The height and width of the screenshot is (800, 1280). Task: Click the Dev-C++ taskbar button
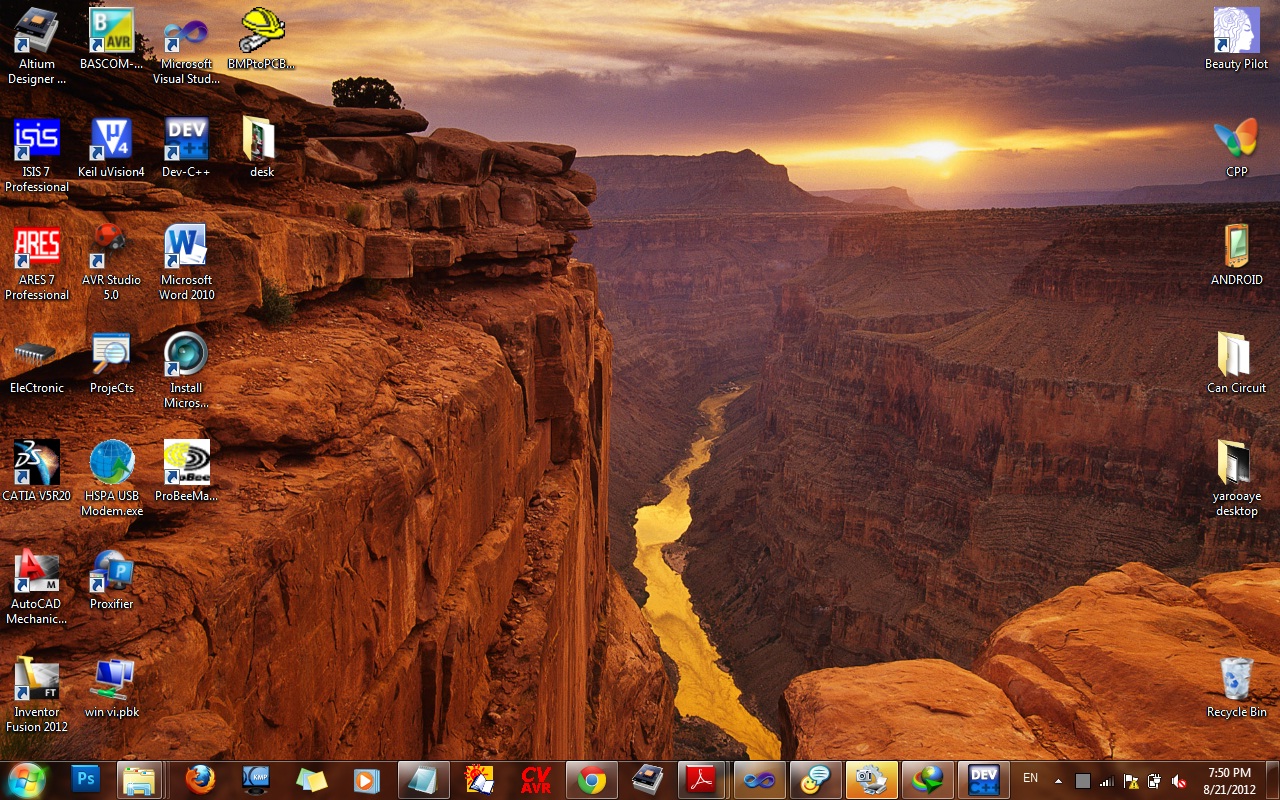(x=983, y=779)
